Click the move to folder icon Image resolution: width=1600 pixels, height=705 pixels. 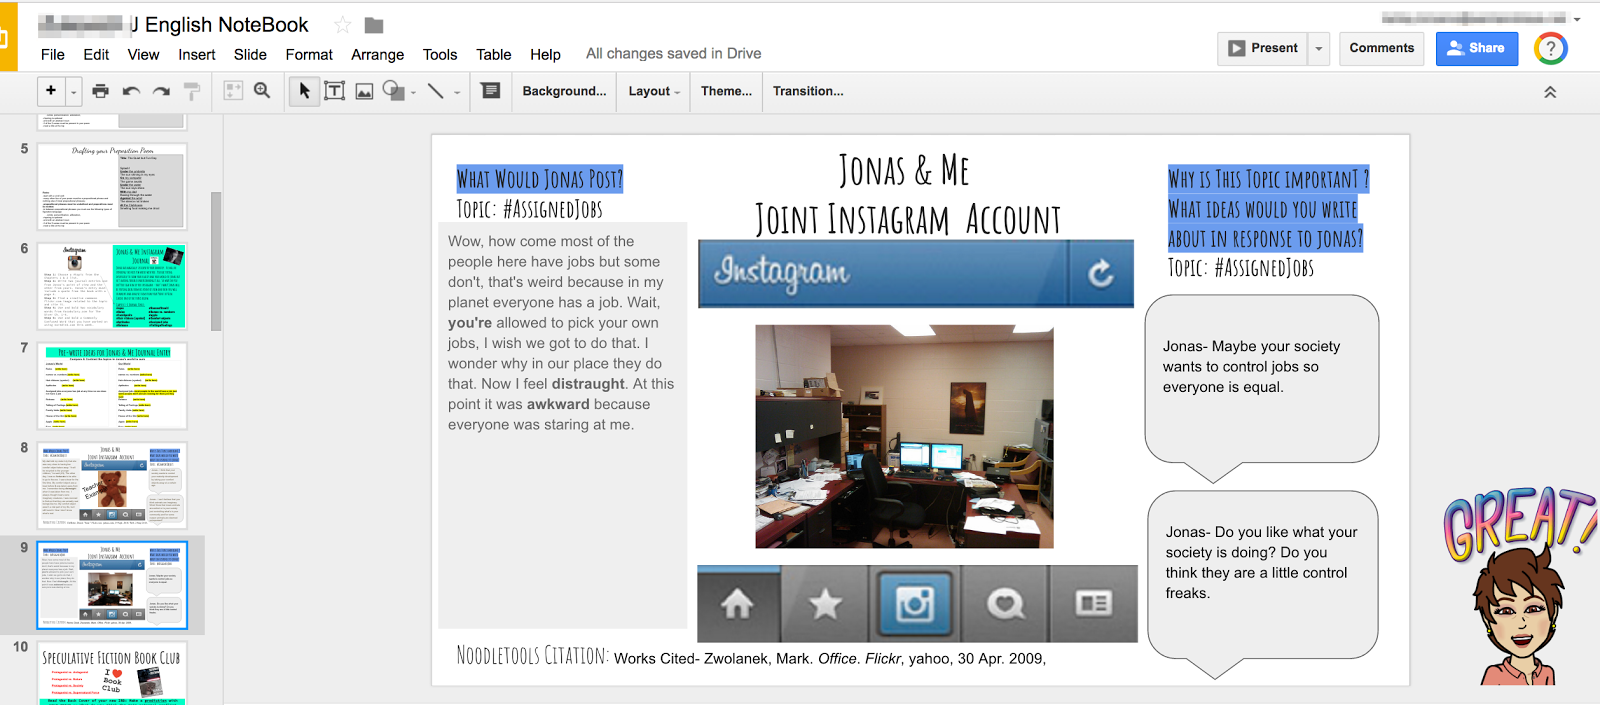[x=374, y=25]
